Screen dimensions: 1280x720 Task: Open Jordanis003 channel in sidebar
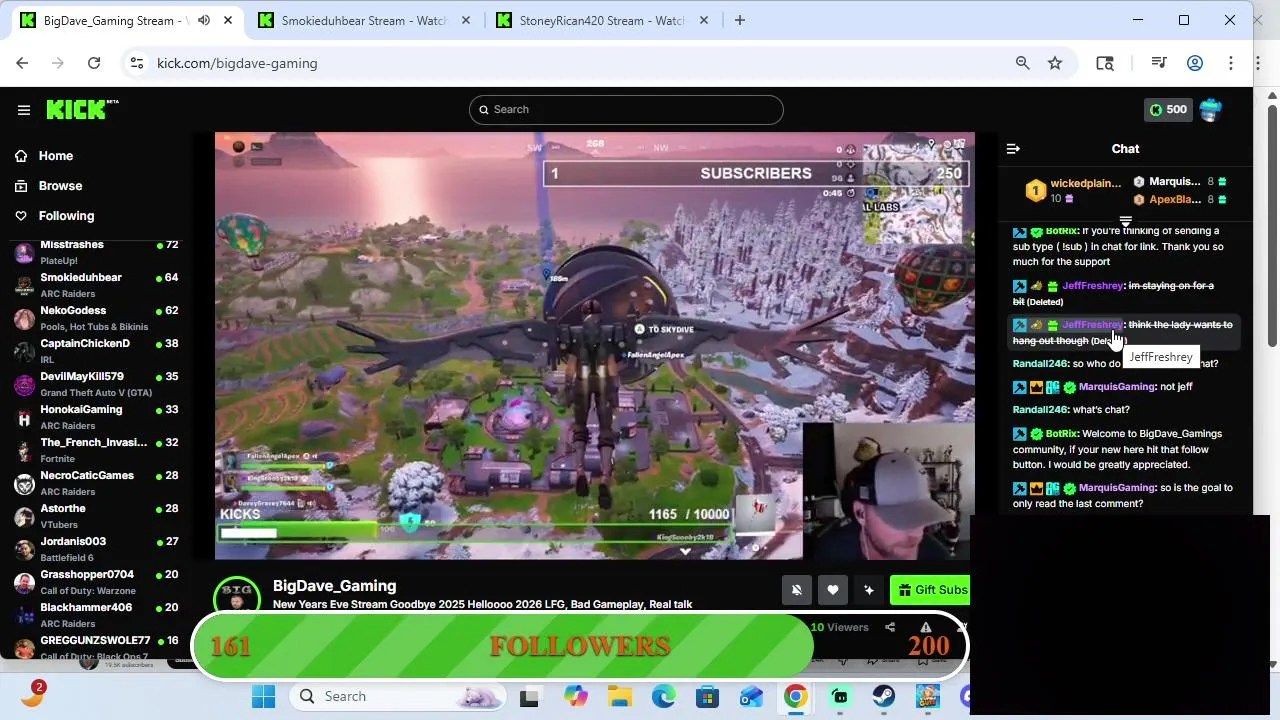tap(97, 549)
